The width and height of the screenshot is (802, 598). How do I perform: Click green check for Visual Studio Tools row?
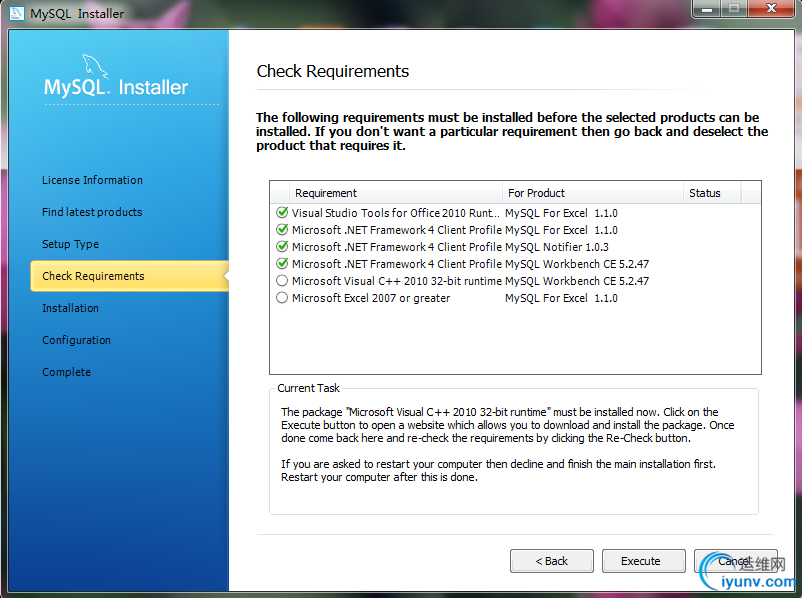282,212
